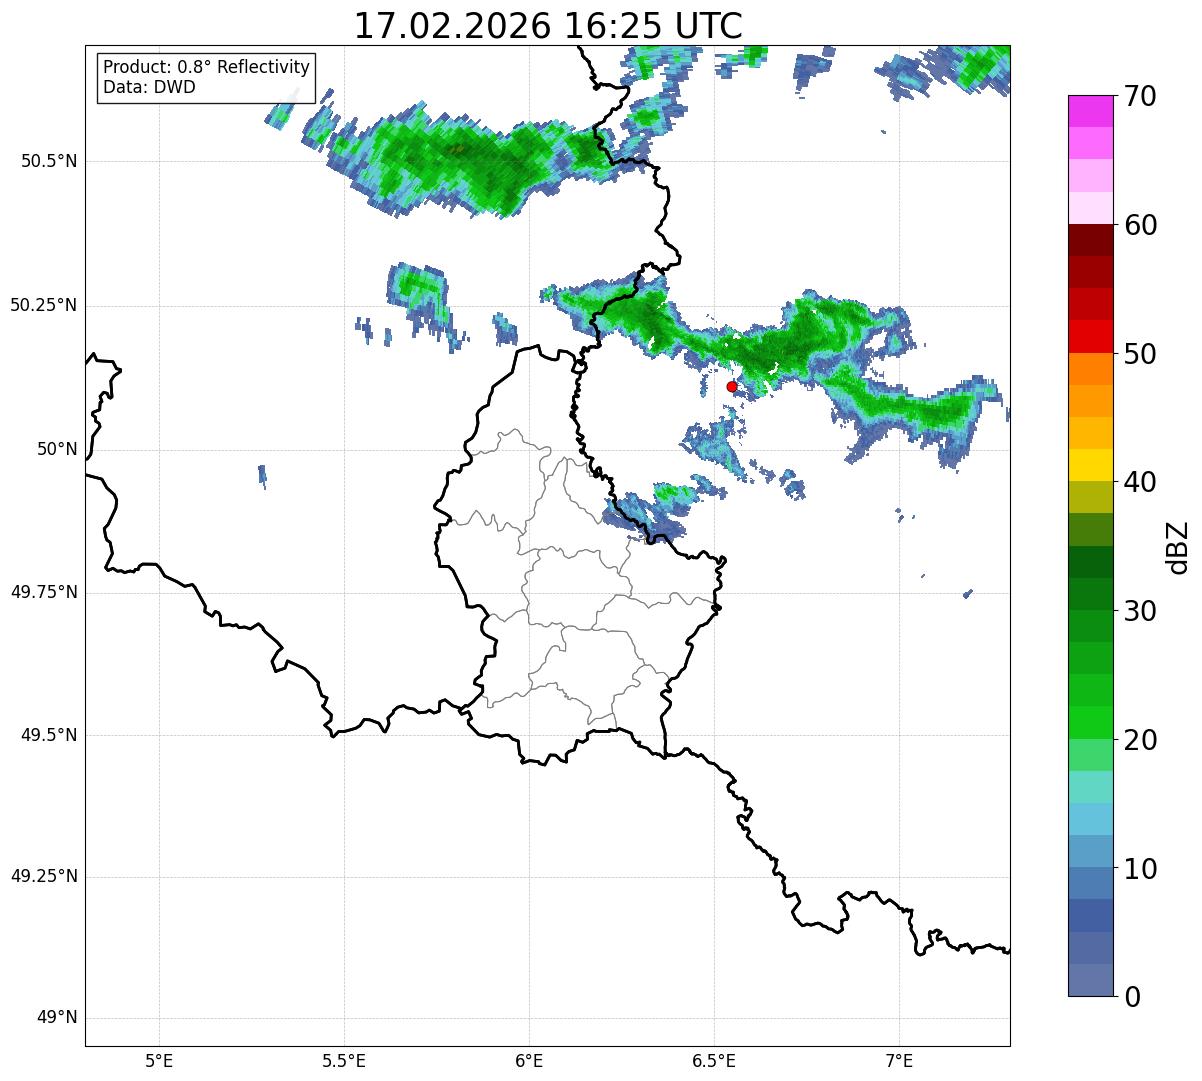Image resolution: width=1202 pixels, height=1081 pixels.
Task: Click the "Data: DWD" label
Action: (x=150, y=87)
